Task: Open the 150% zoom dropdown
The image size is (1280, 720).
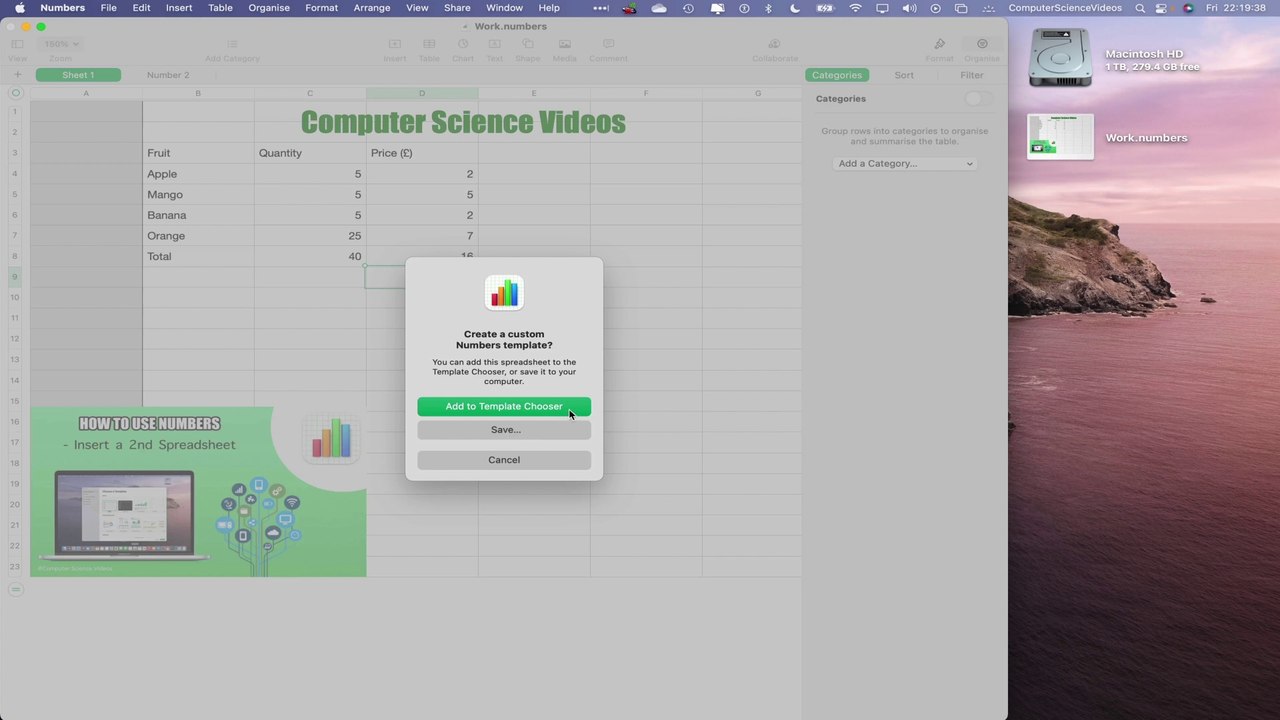Action: pos(61,44)
